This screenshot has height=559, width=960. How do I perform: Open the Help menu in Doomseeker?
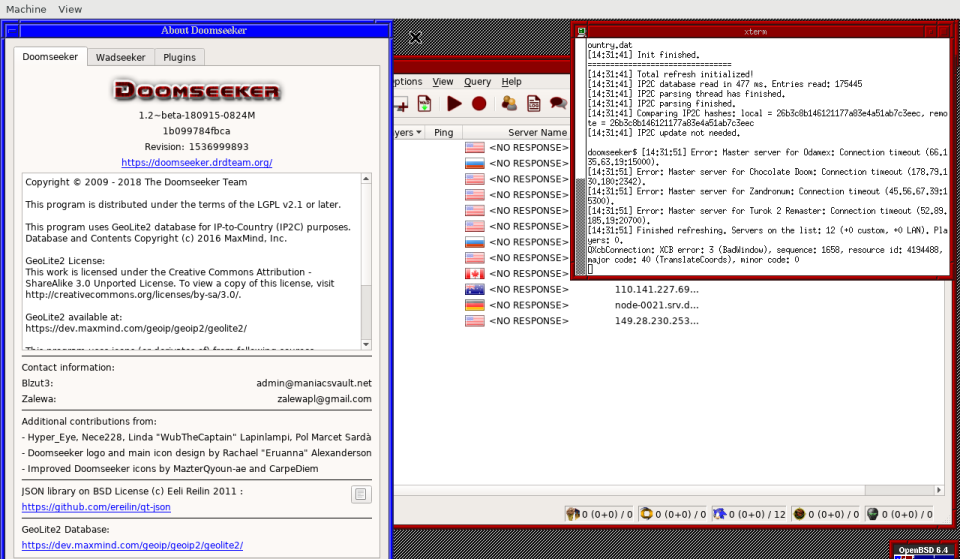(x=512, y=82)
